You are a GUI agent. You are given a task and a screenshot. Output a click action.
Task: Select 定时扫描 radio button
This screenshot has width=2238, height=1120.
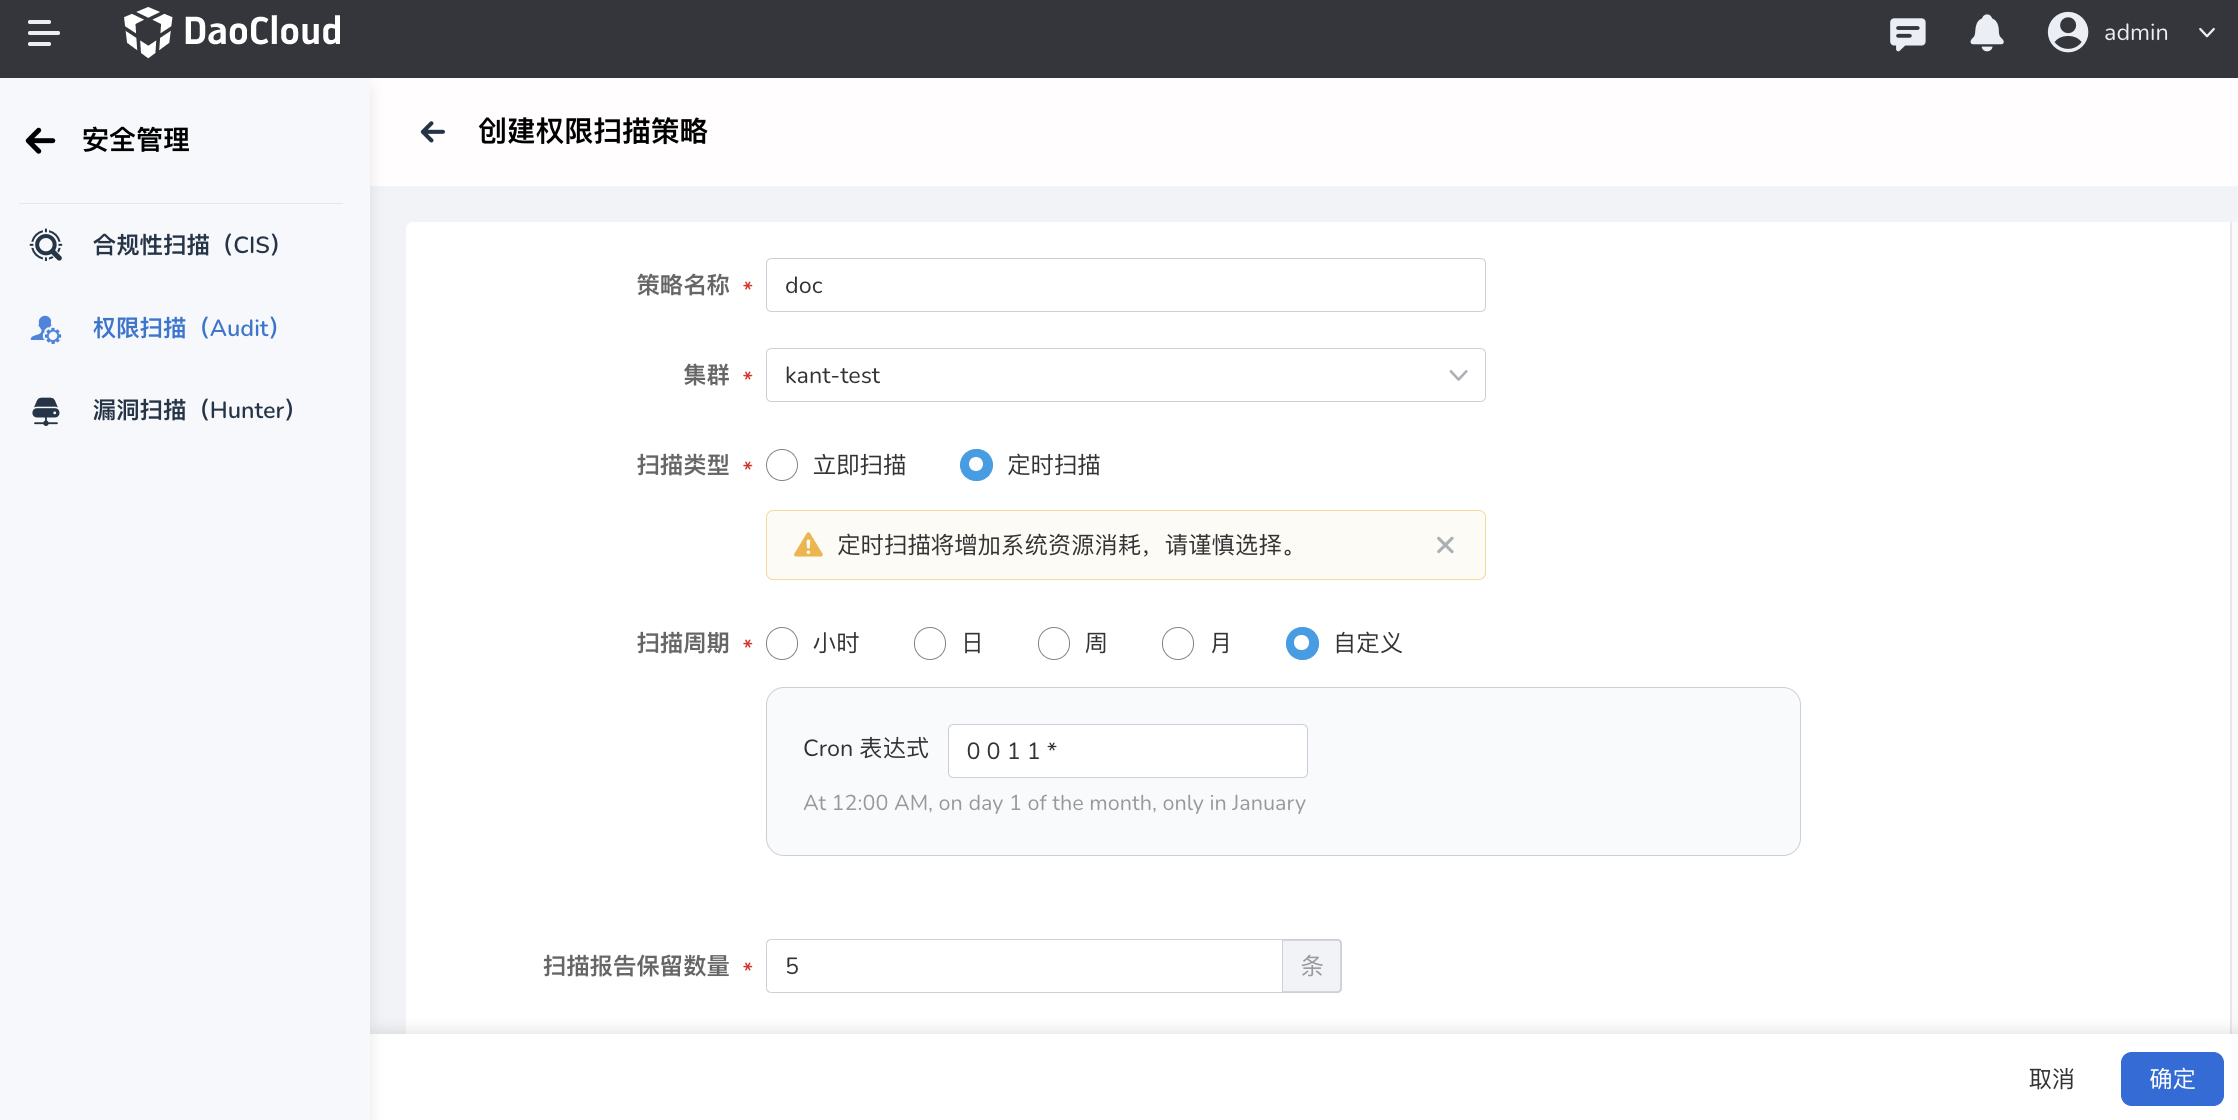[976, 465]
